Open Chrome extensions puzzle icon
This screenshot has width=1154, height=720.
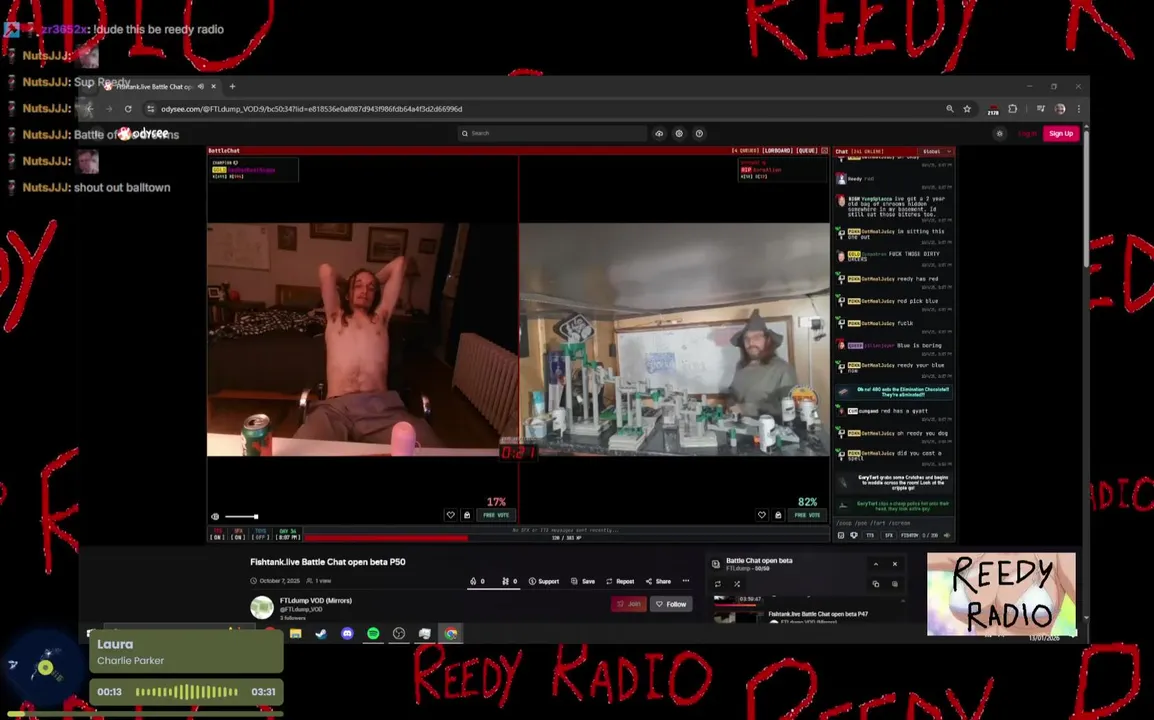[x=1013, y=109]
